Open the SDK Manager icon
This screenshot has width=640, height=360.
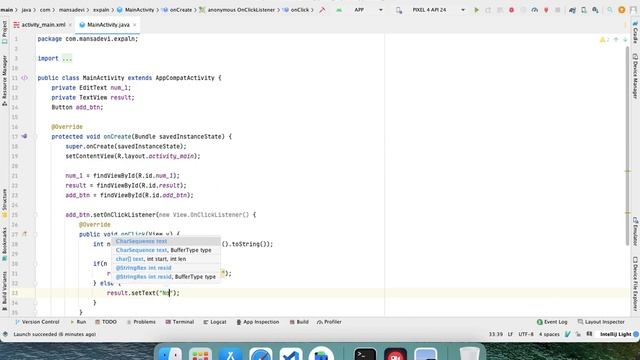click(x=596, y=10)
